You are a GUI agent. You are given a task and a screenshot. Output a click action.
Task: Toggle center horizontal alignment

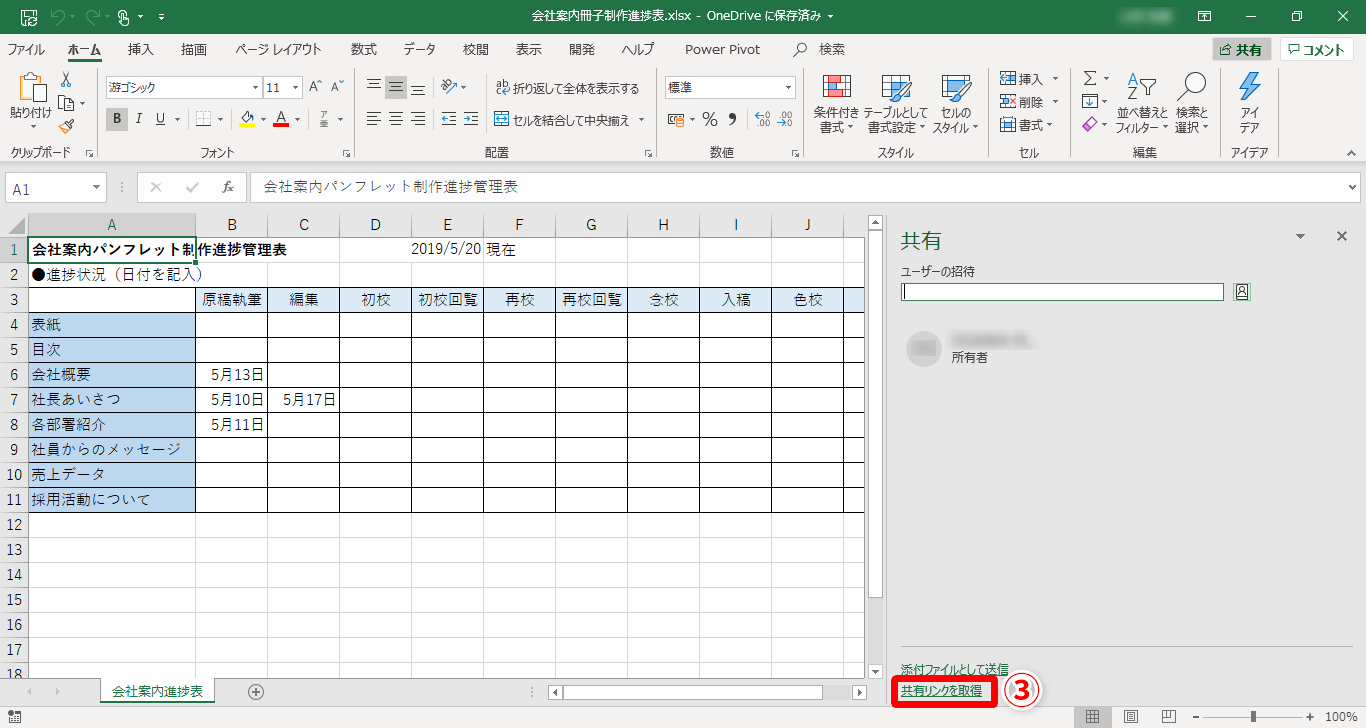(x=396, y=119)
